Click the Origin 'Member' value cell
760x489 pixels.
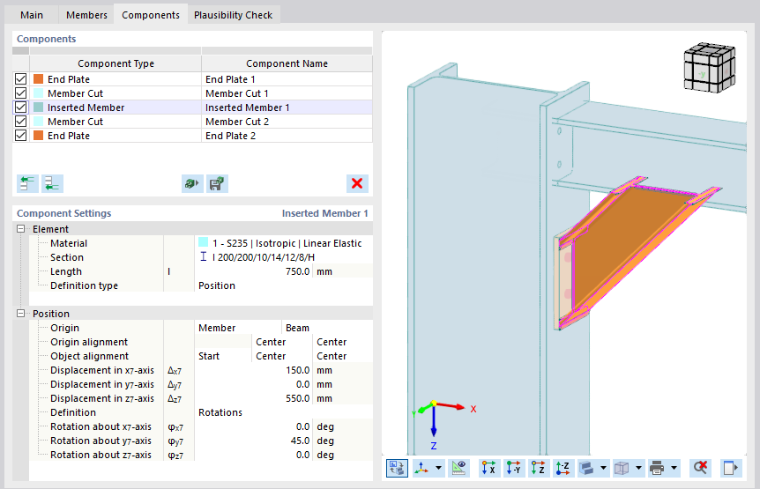(238, 328)
